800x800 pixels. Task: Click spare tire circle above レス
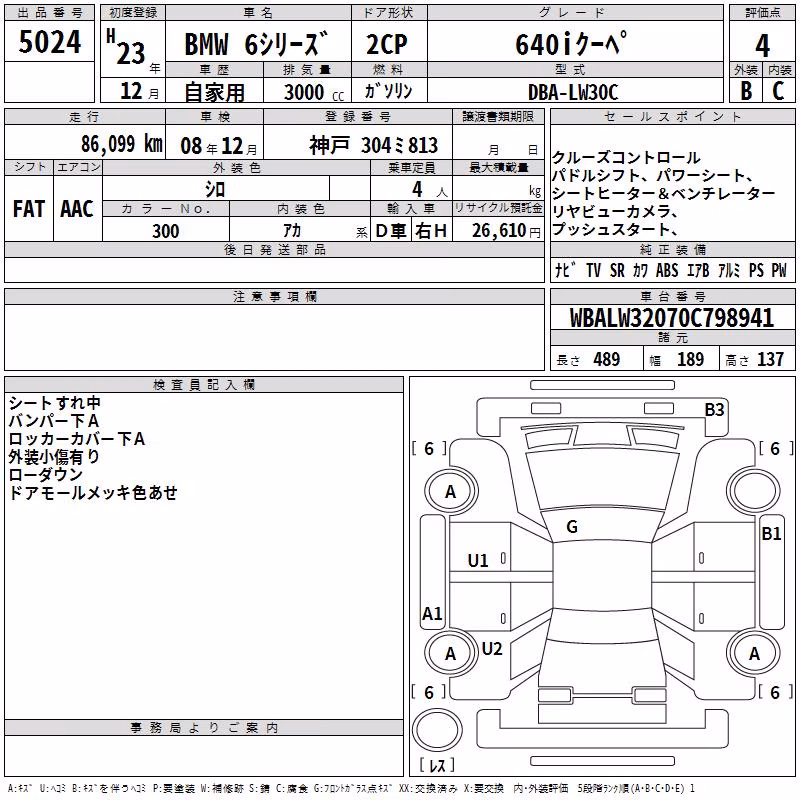coord(437,730)
